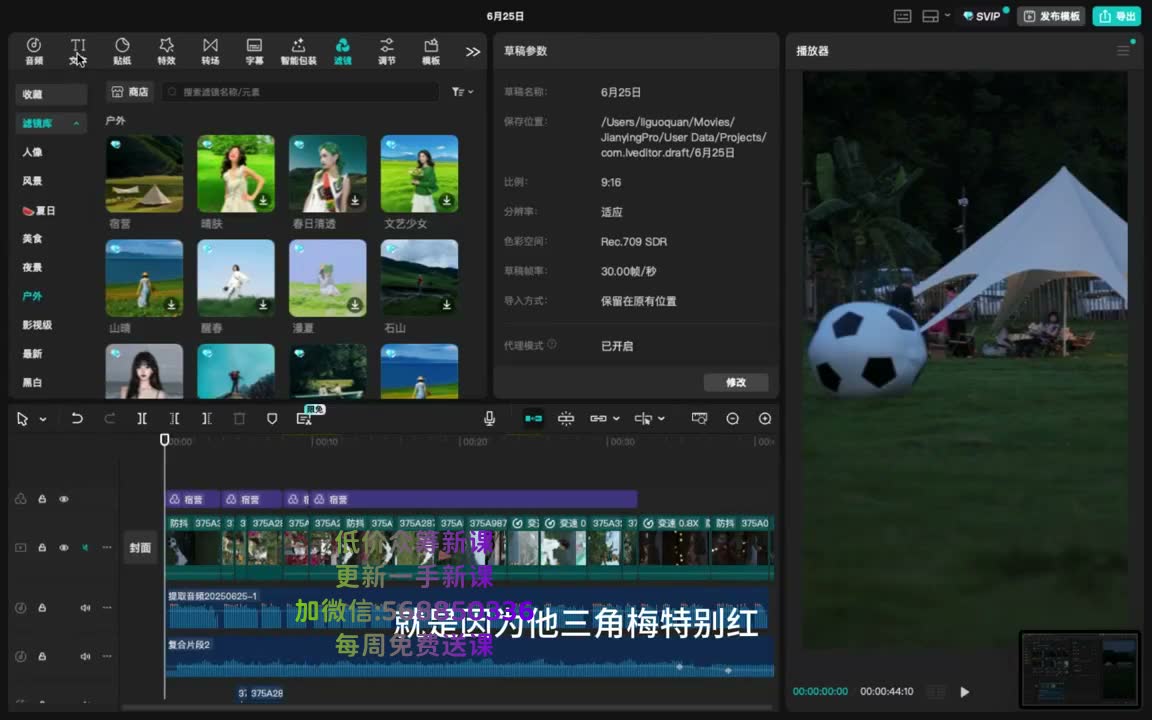Open the preview axis dropdown arrow
Viewport: 1152px width, 720px height.
[x=661, y=419]
